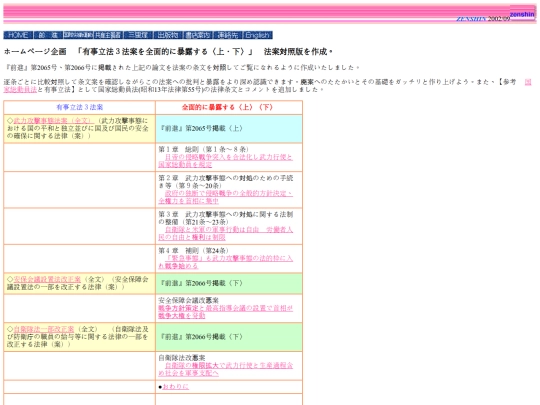This screenshot has height=405, width=540.
Task: Click the 安全保障会議改悪案 heading text
Action: coord(188,301)
